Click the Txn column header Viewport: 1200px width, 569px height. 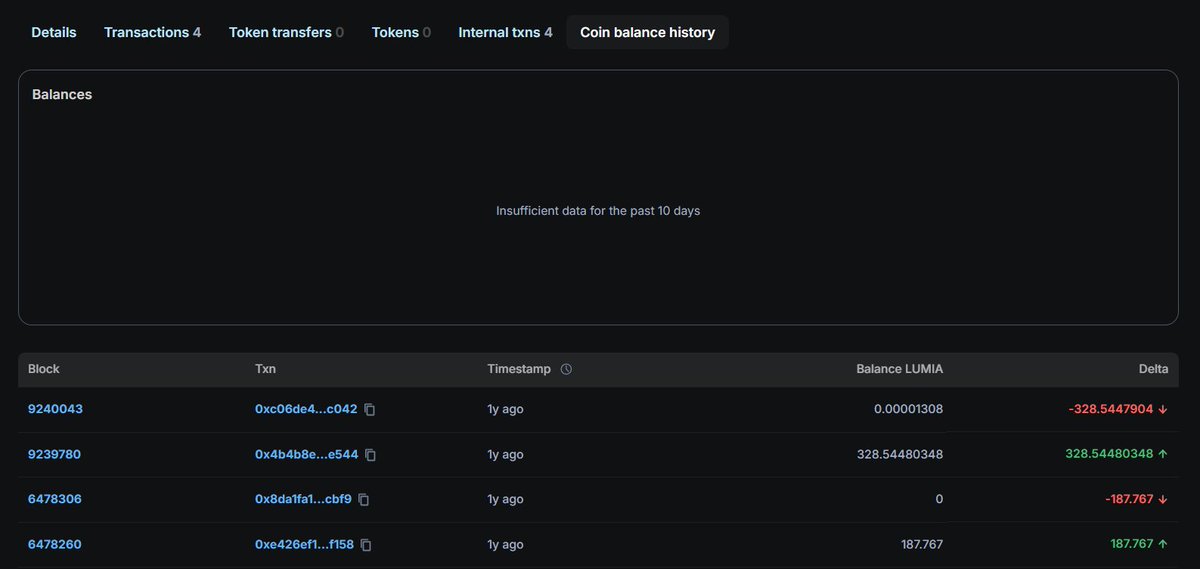coord(265,369)
